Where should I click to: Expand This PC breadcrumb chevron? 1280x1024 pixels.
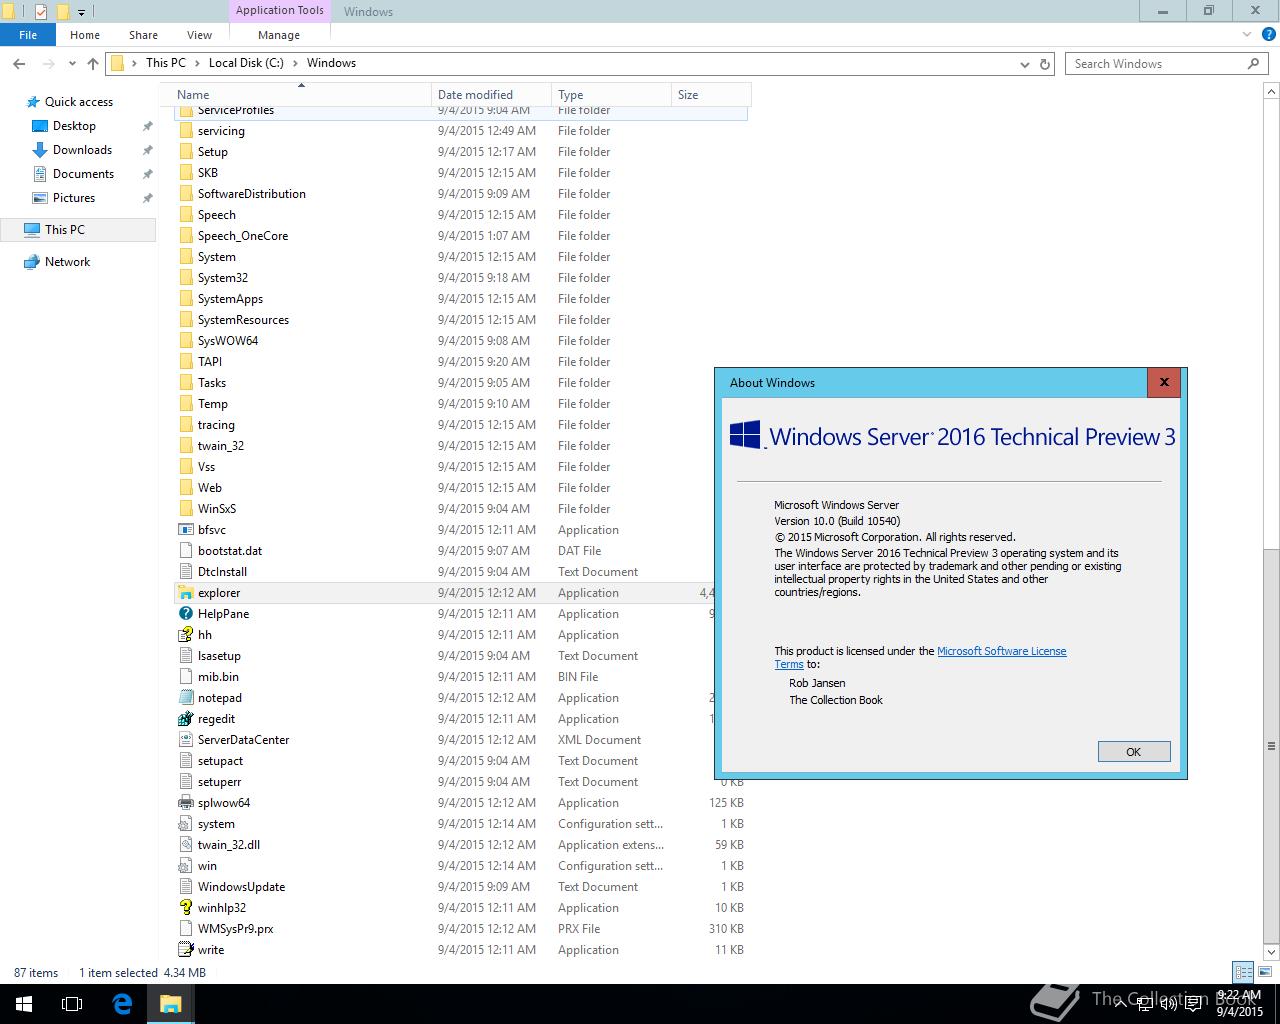click(x=197, y=63)
